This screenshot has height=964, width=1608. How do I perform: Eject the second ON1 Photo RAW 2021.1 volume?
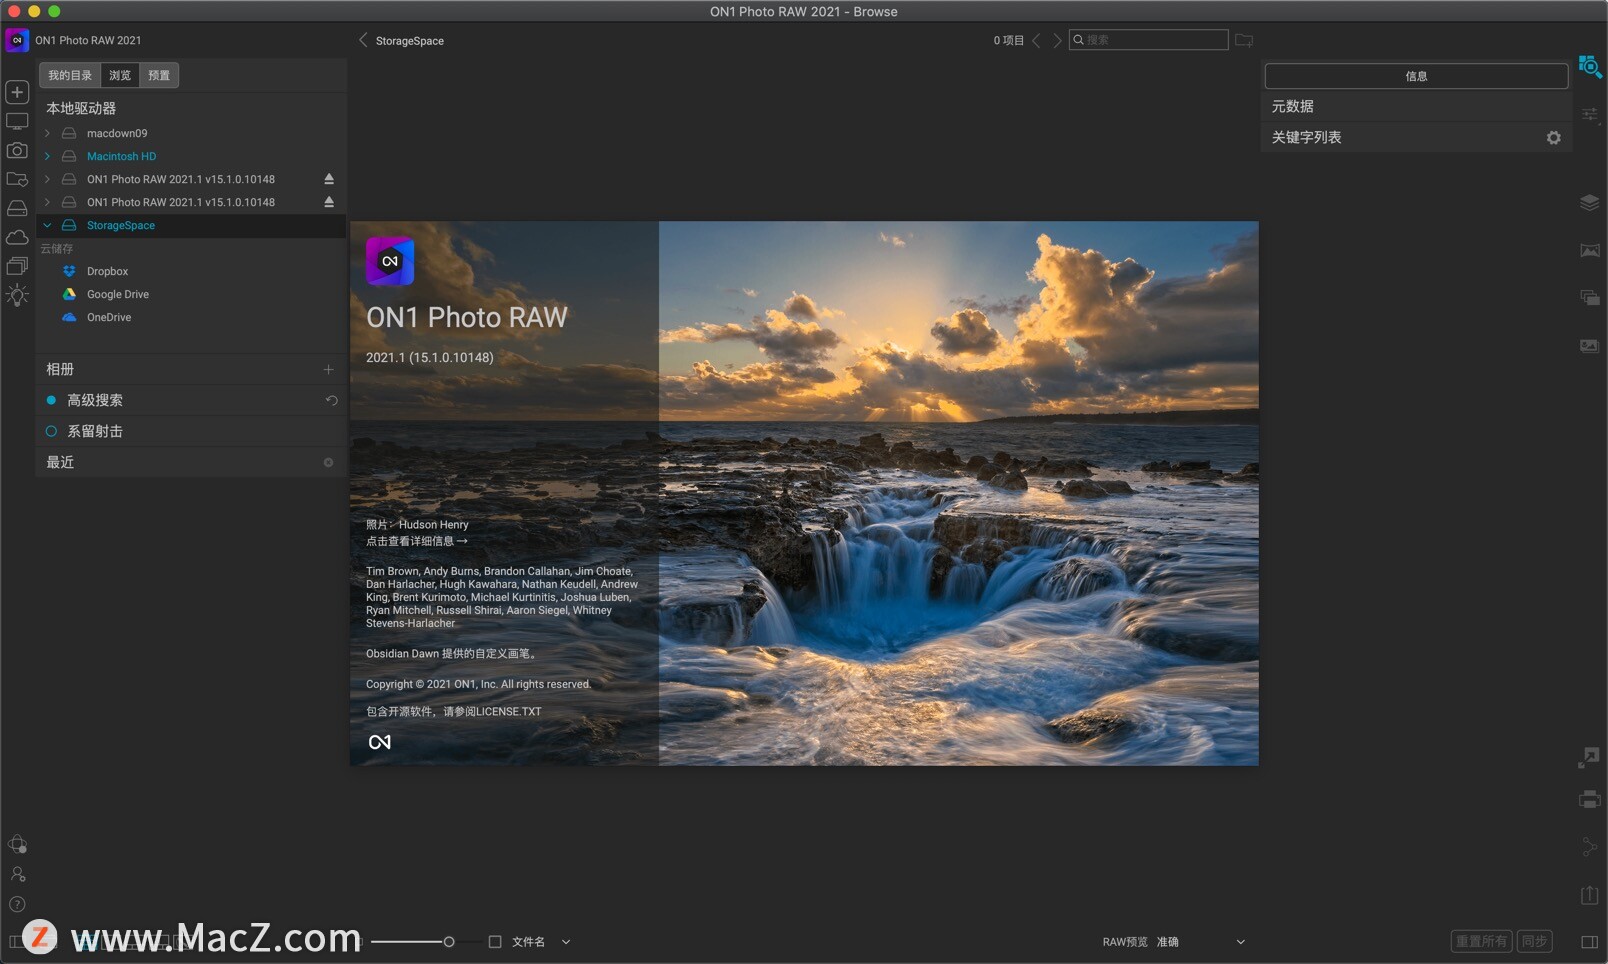[329, 202]
